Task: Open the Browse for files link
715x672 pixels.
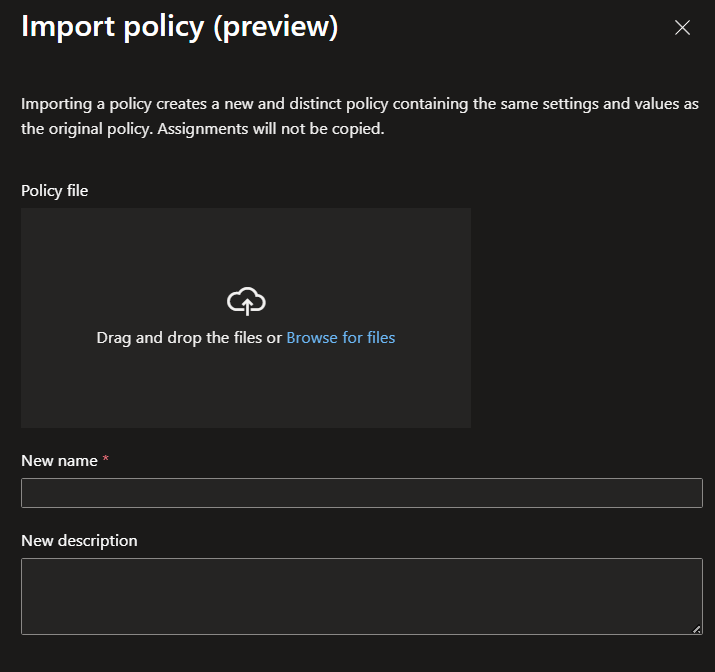Action: coord(340,338)
